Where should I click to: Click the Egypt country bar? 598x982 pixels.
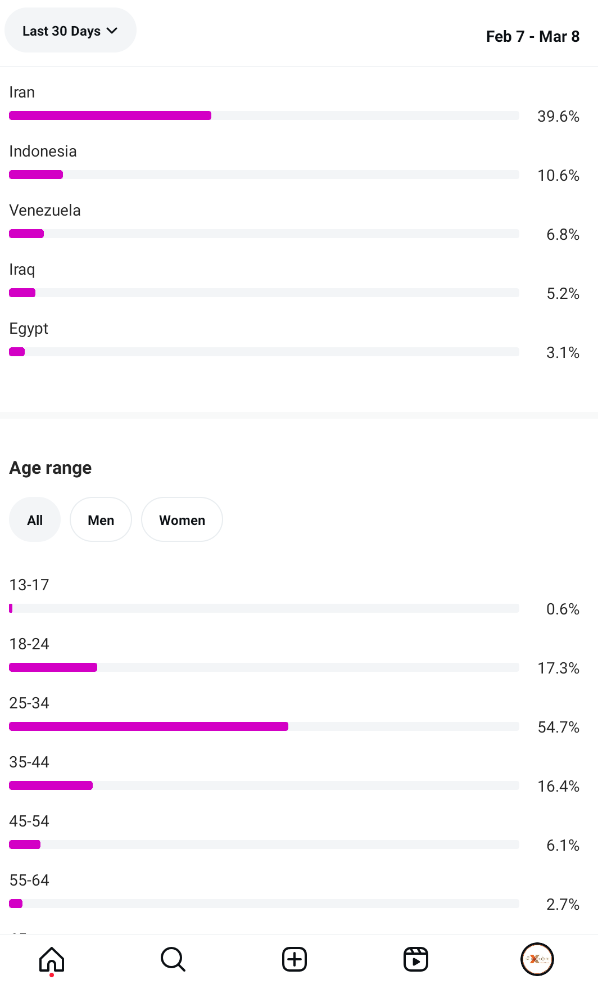(x=264, y=352)
